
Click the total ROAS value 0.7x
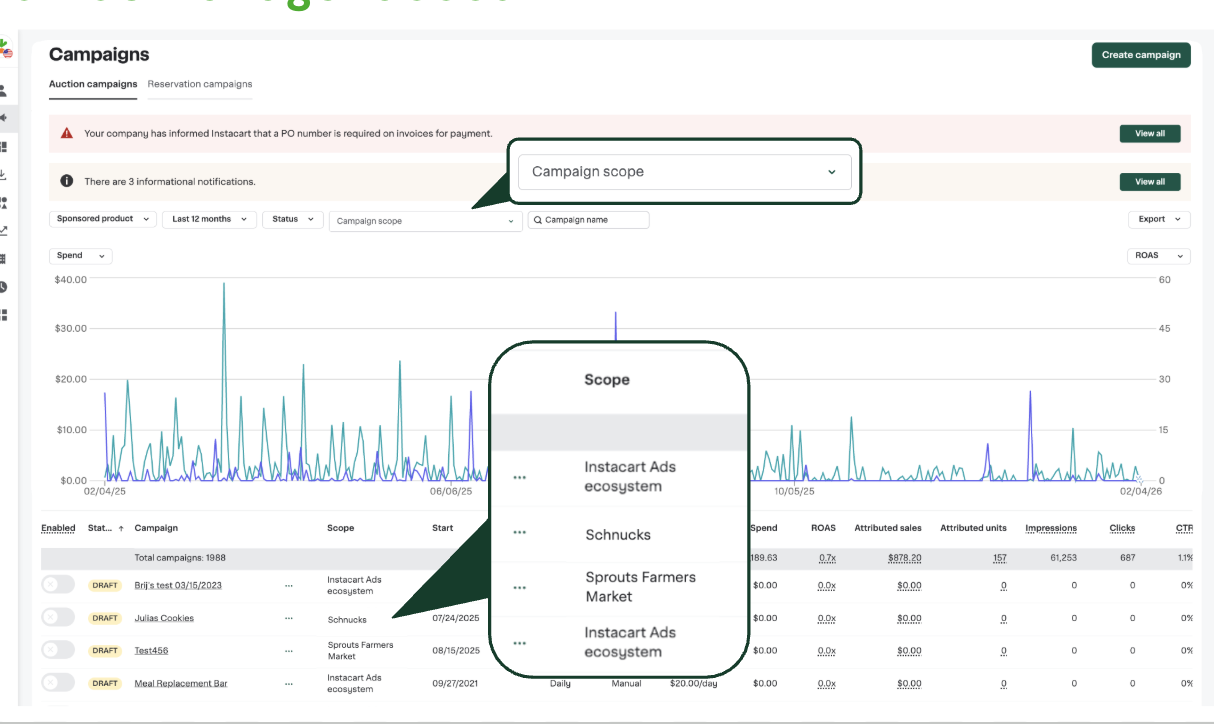[x=827, y=558]
